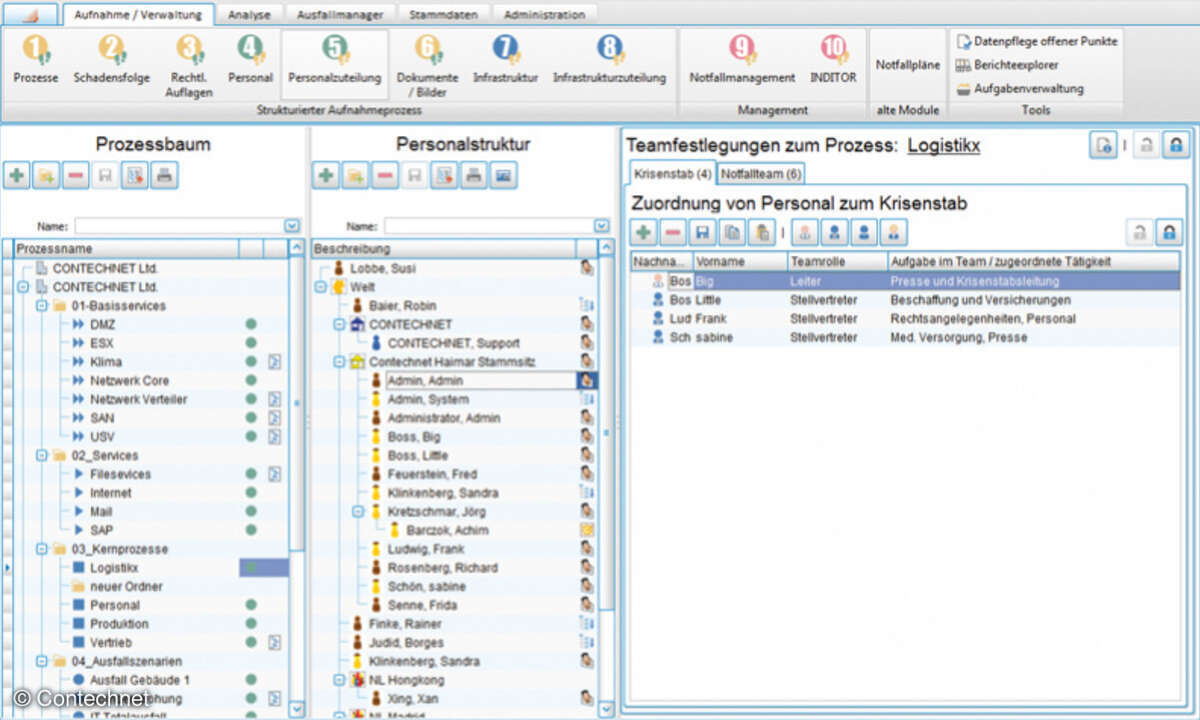This screenshot has width=1200, height=720.
Task: Click the blue locked padlock in Krisenstab toolbar
Action: [1167, 232]
